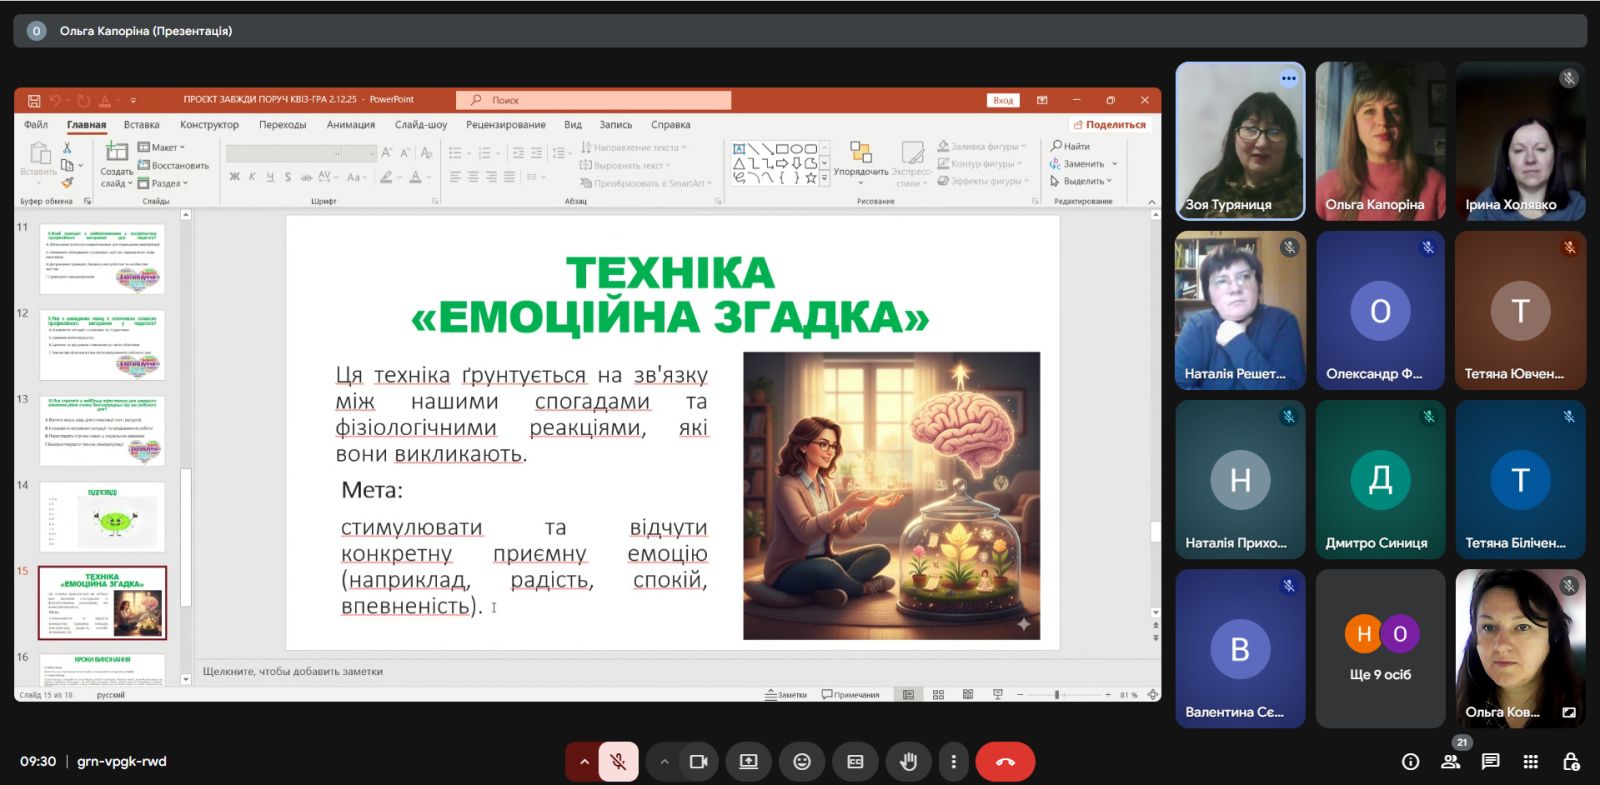Viewport: 1600px width, 785px height.
Task: Show the participants list with 21 badge
Action: point(1450,762)
